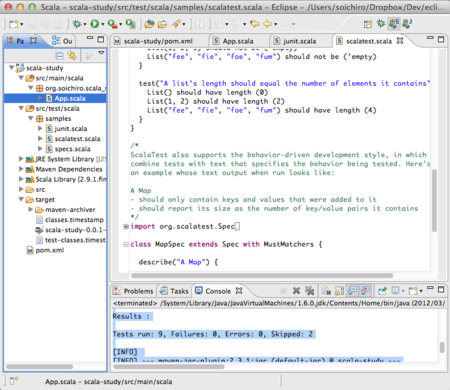Expand the maven-archiver folder

tap(30, 210)
